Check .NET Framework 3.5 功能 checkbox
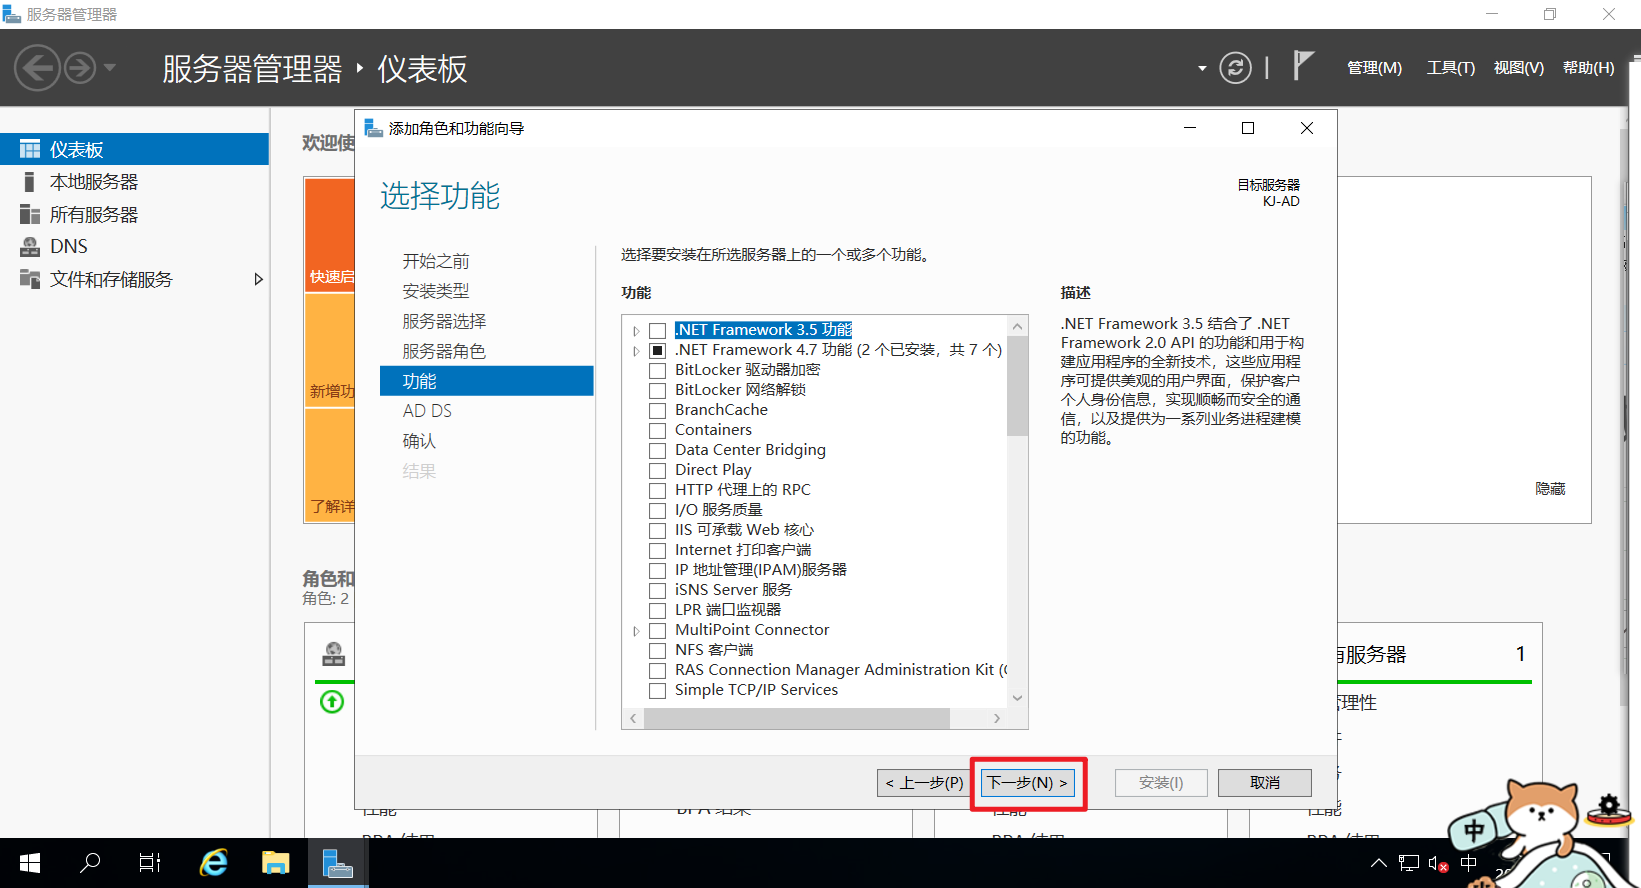This screenshot has height=888, width=1641. click(x=657, y=330)
